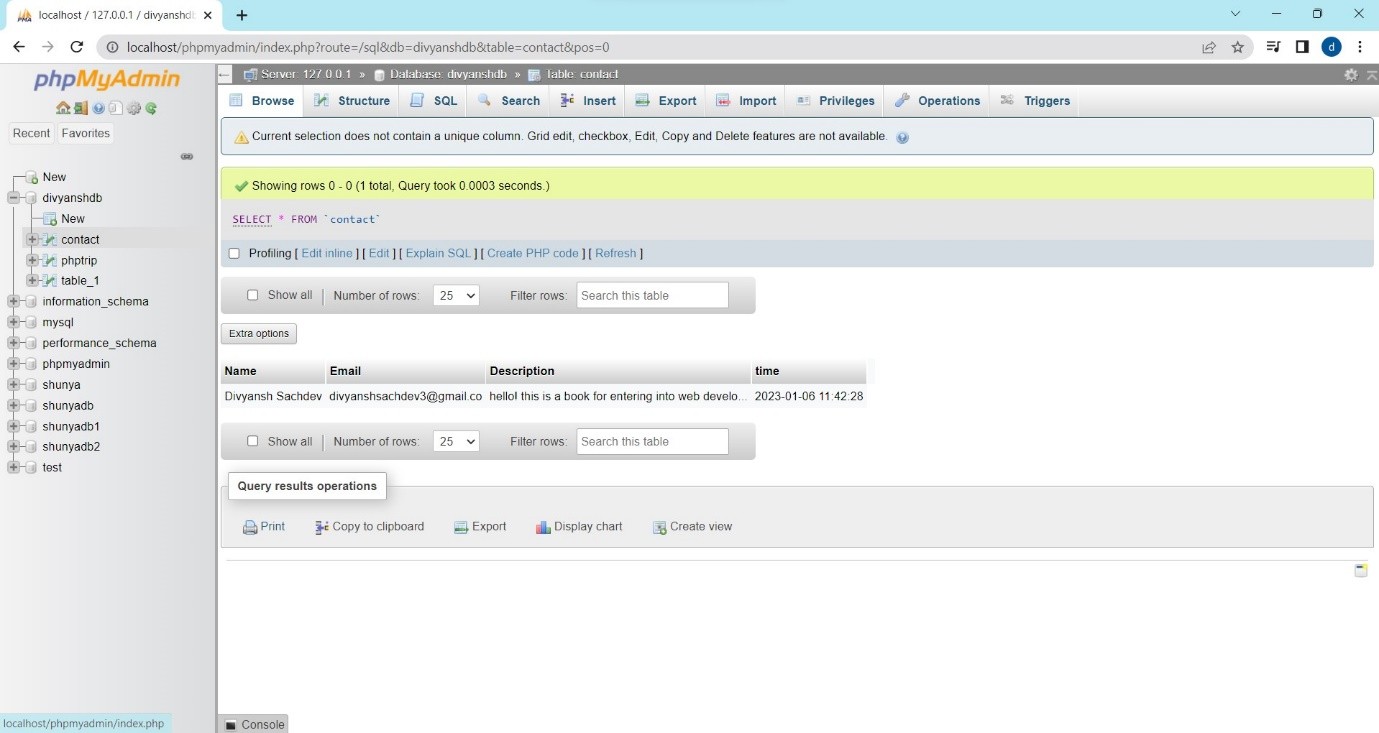Click the log out icon in sidebar
The image size is (1379, 733).
[x=81, y=108]
